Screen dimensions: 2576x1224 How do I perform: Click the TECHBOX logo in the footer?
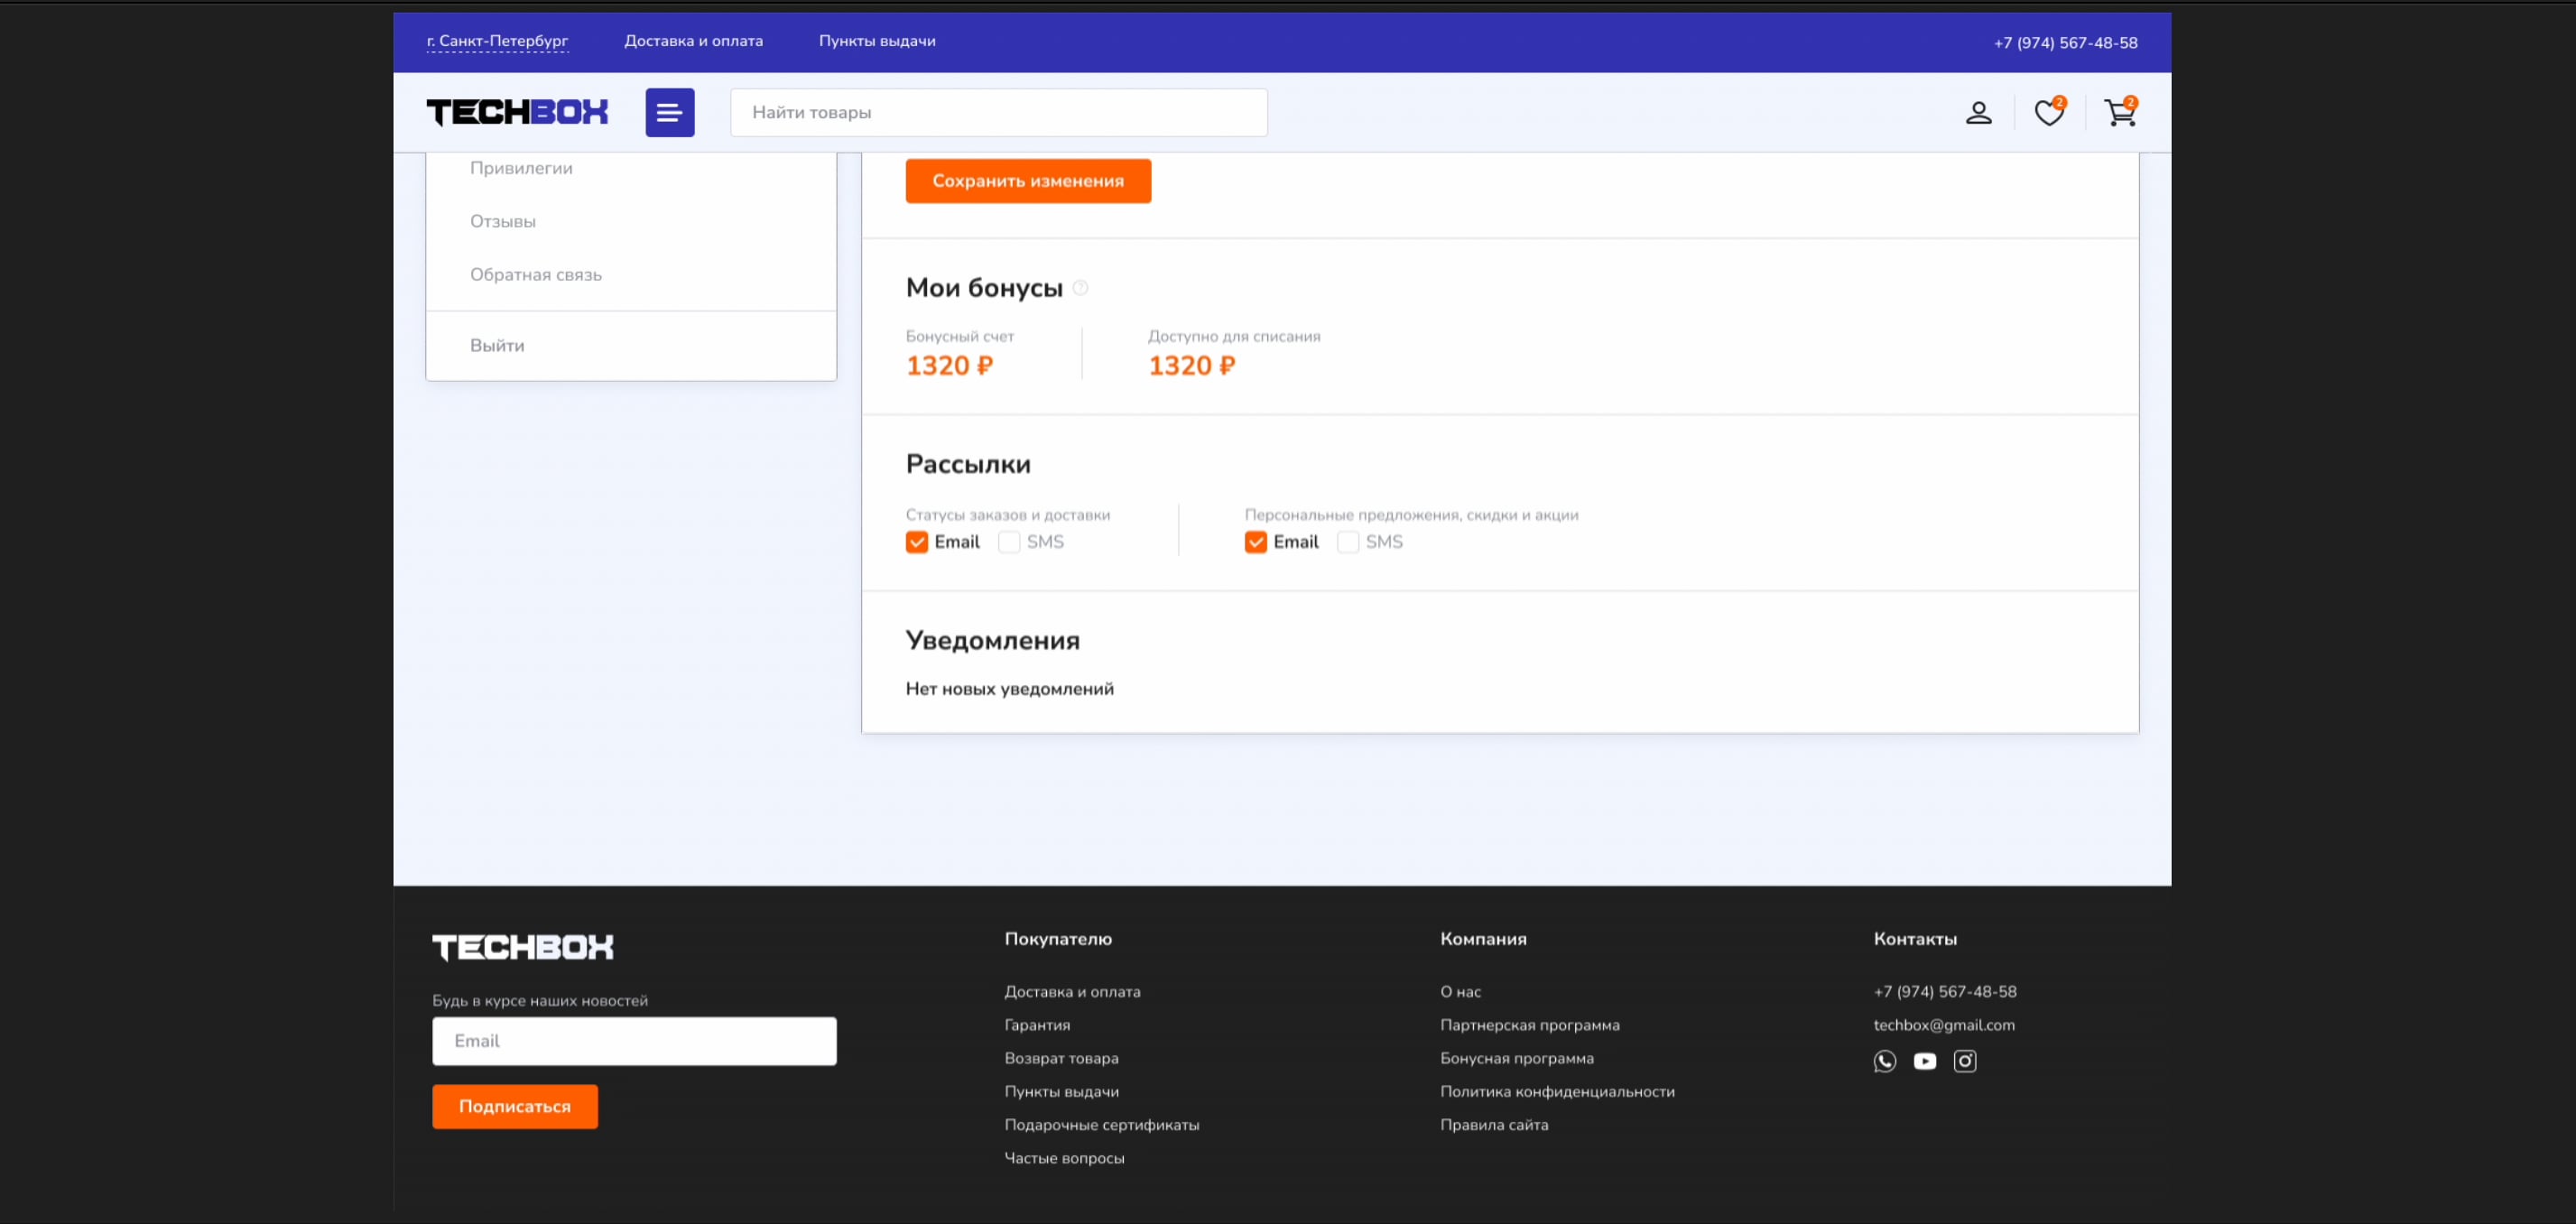coord(522,946)
